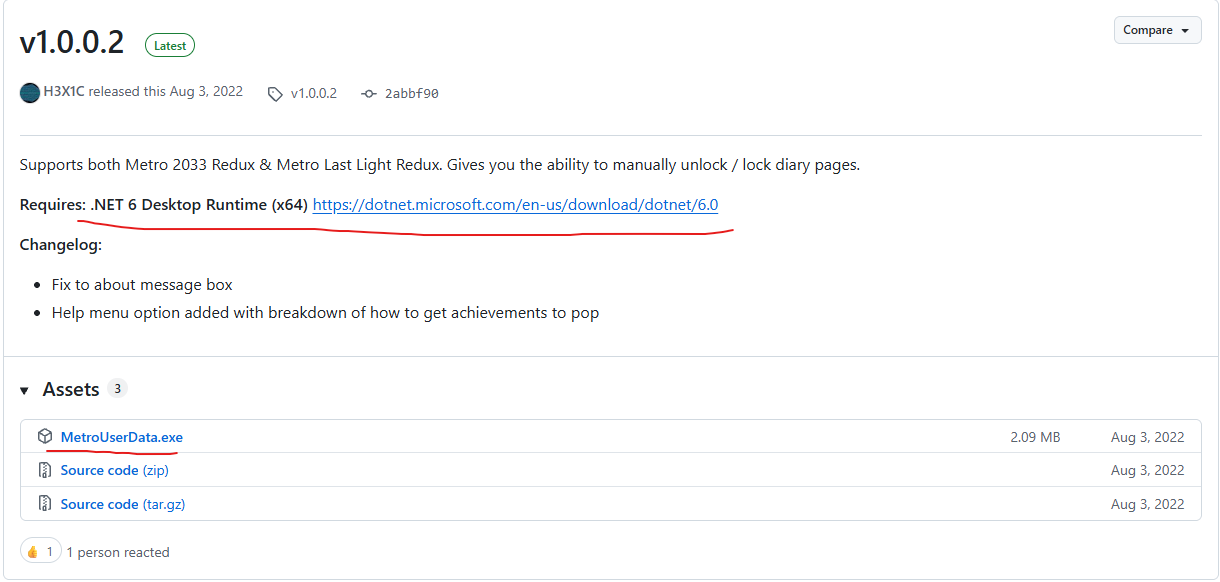The width and height of the screenshot is (1220, 582).
Task: Open the v1.0.0.2 tag link
Action: pos(314,93)
